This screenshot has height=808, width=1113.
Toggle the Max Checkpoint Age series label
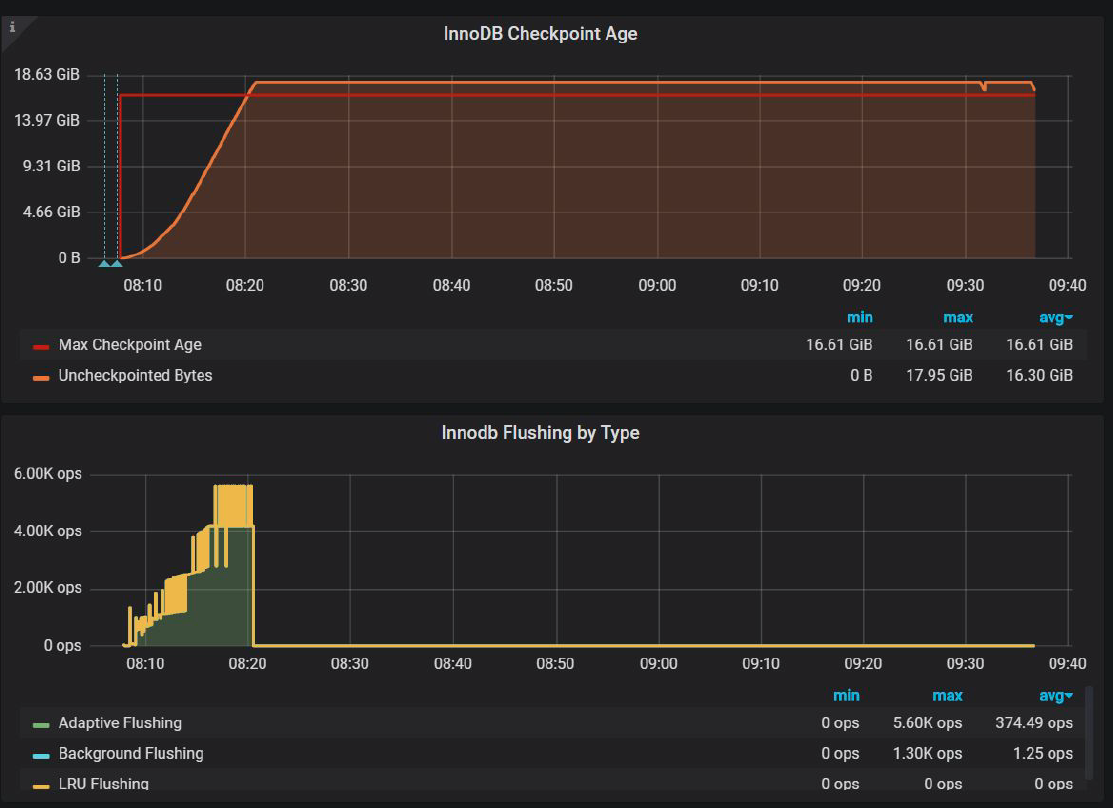coord(130,345)
